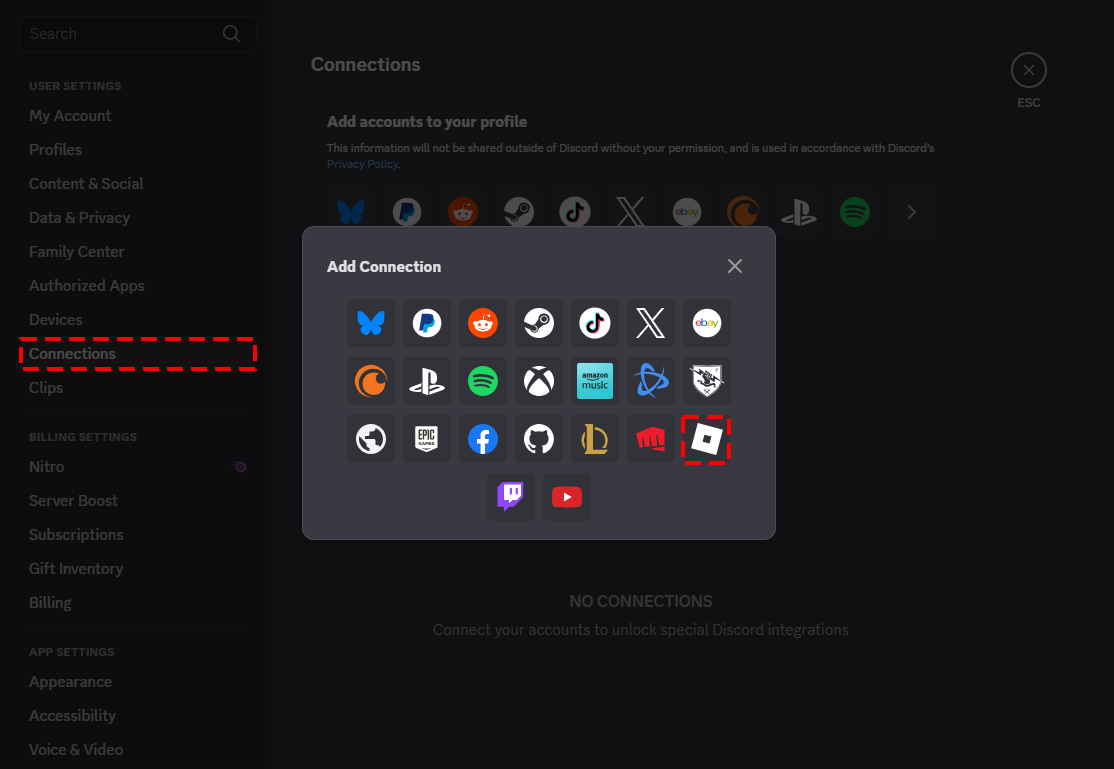Viewport: 1114px width, 769px height.
Task: Pick the Epic Games connection
Action: coord(427,439)
